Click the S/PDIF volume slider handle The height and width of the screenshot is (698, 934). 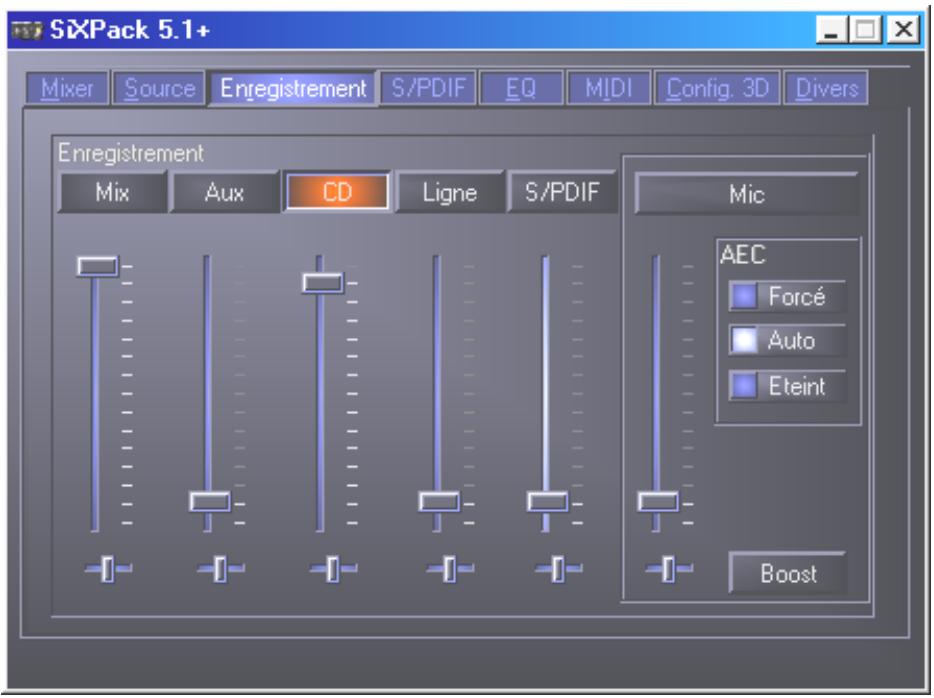point(547,501)
